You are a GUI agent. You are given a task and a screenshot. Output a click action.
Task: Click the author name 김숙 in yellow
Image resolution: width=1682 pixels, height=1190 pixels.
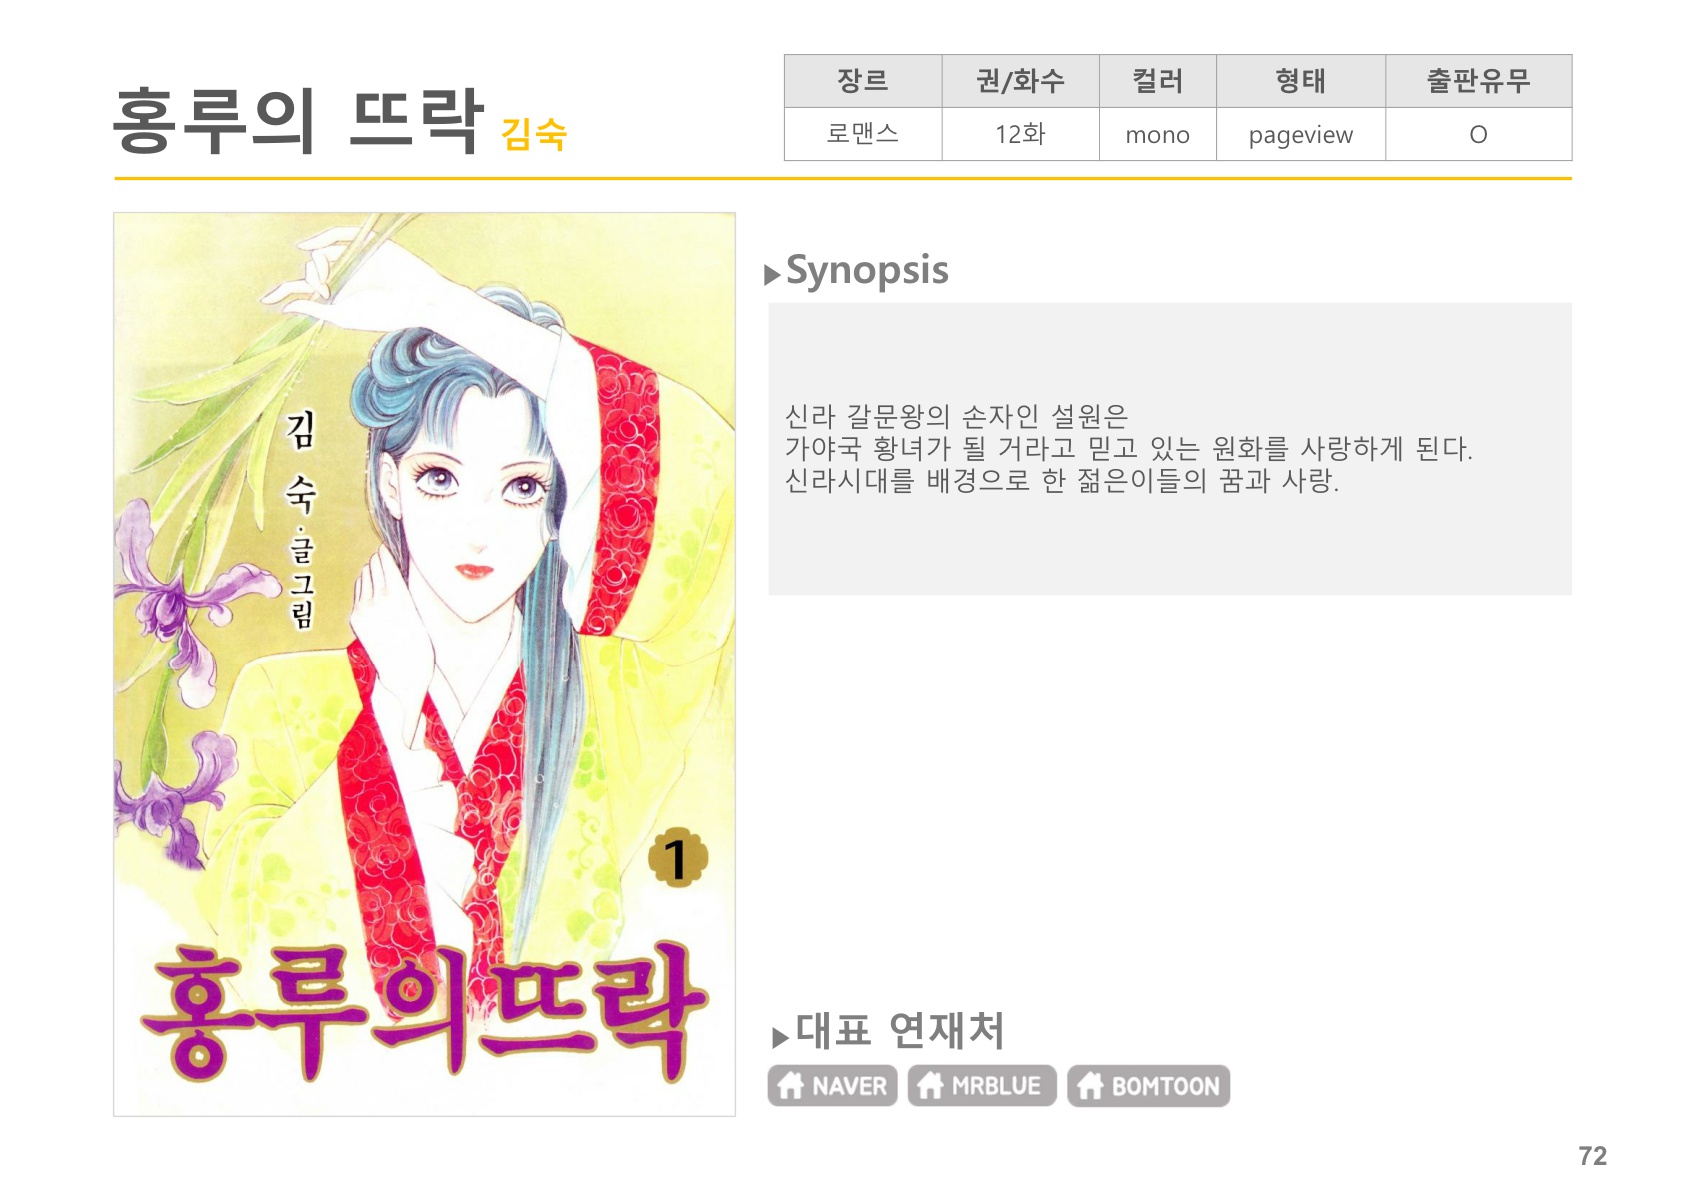tap(534, 134)
